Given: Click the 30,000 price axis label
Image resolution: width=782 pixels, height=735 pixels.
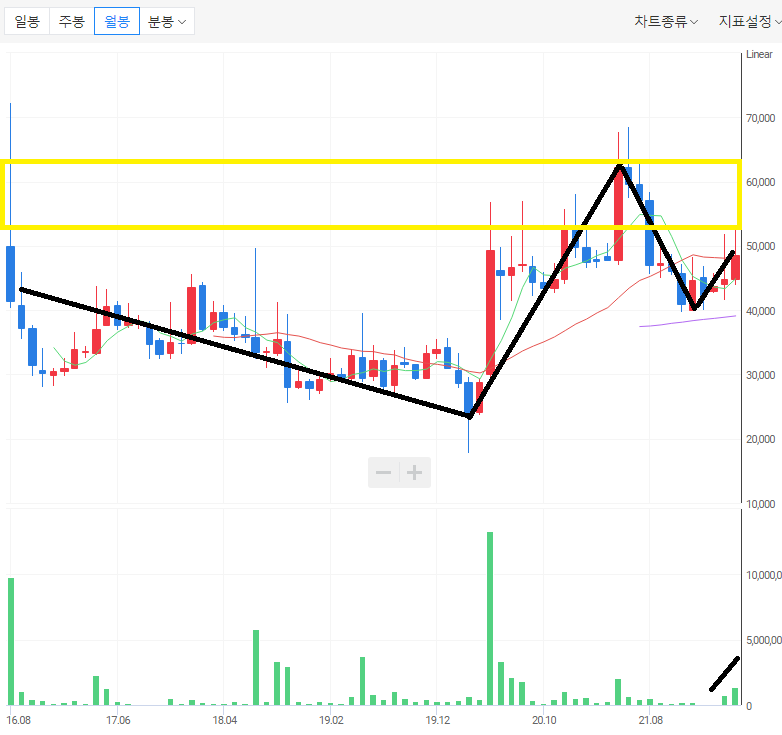Looking at the screenshot, I should [761, 375].
